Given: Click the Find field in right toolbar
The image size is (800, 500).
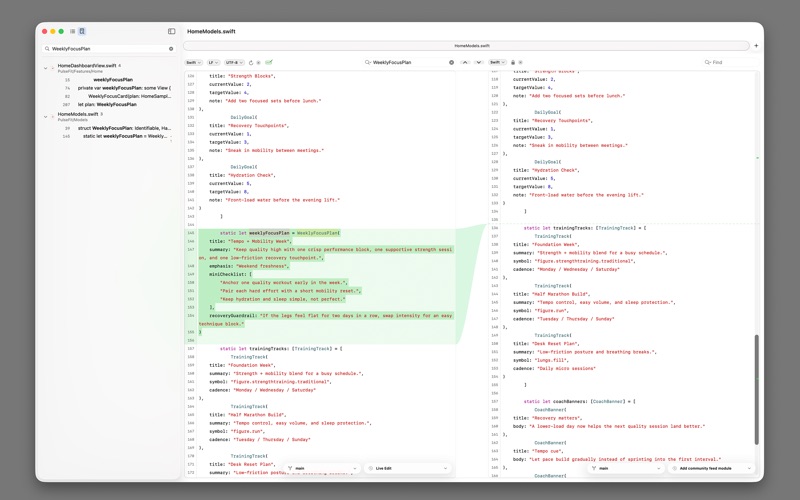Looking at the screenshot, I should (x=729, y=62).
